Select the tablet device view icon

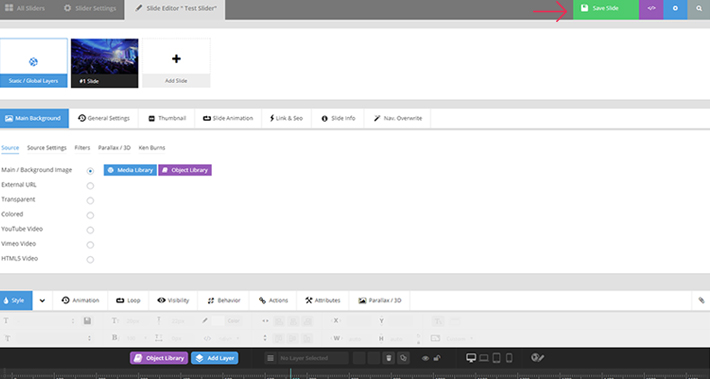pyautogui.click(x=496, y=358)
